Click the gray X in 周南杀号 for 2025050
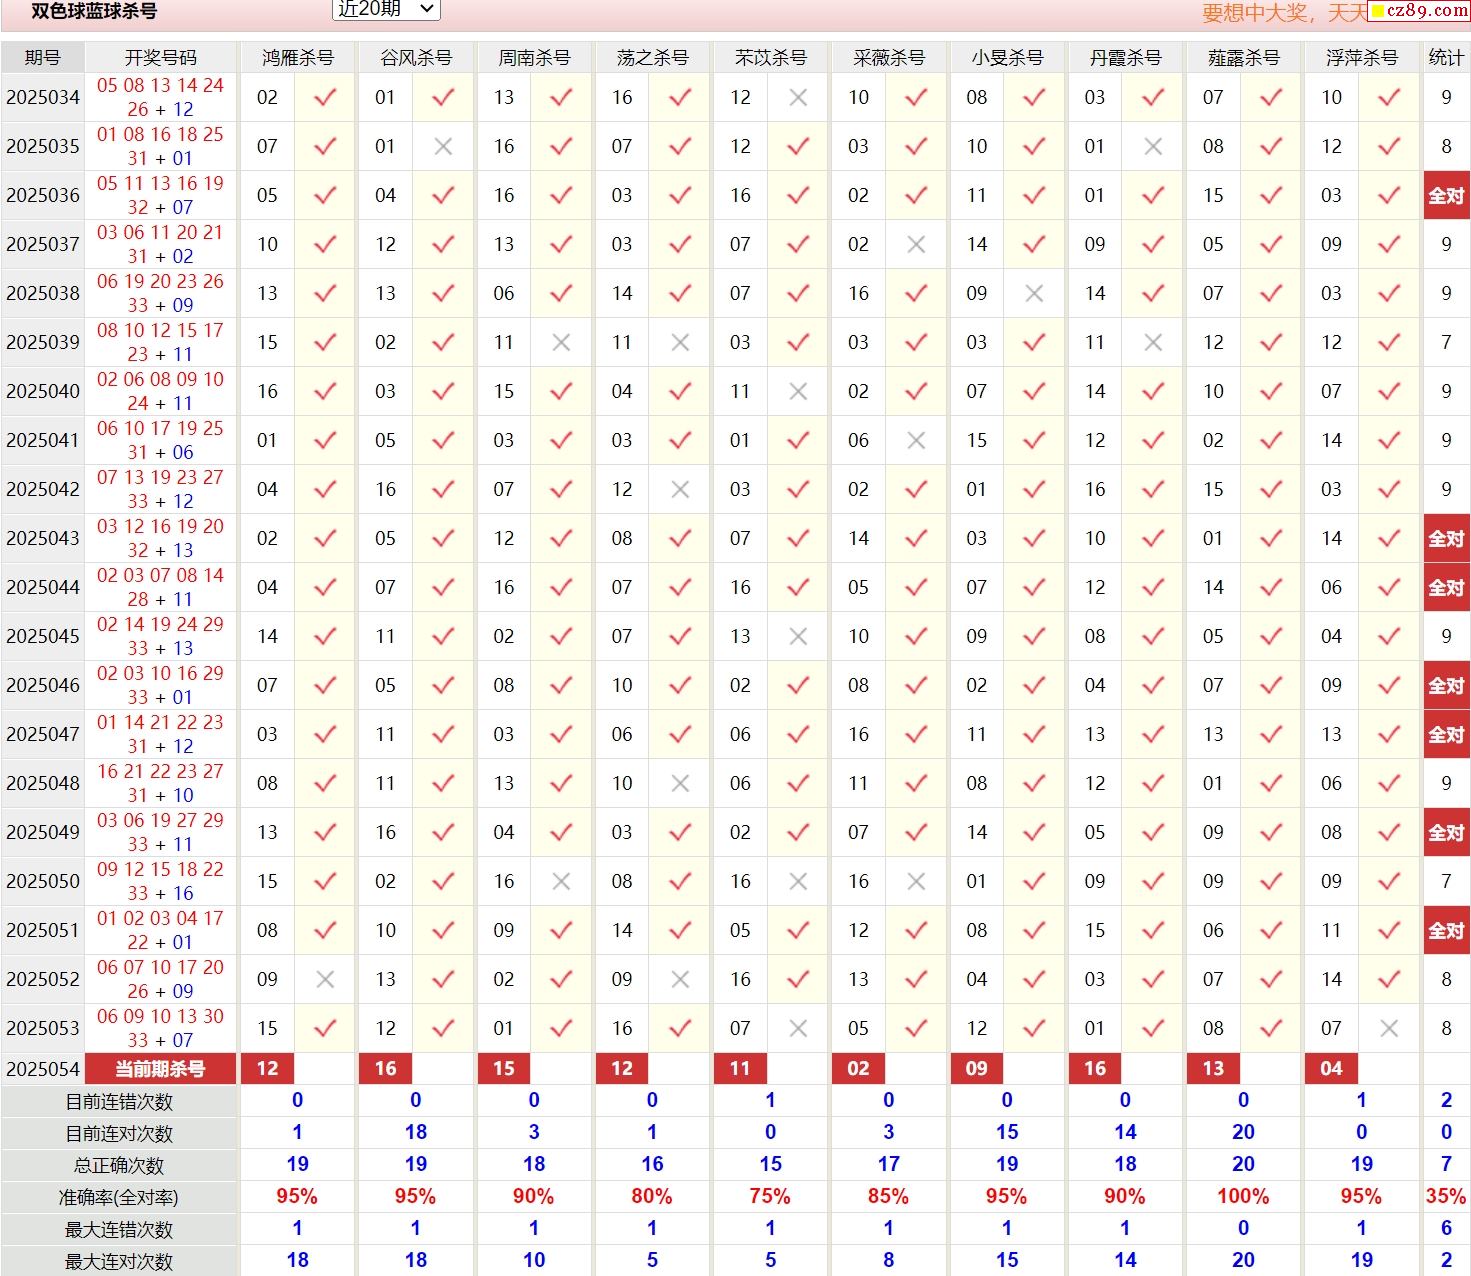 coord(562,881)
